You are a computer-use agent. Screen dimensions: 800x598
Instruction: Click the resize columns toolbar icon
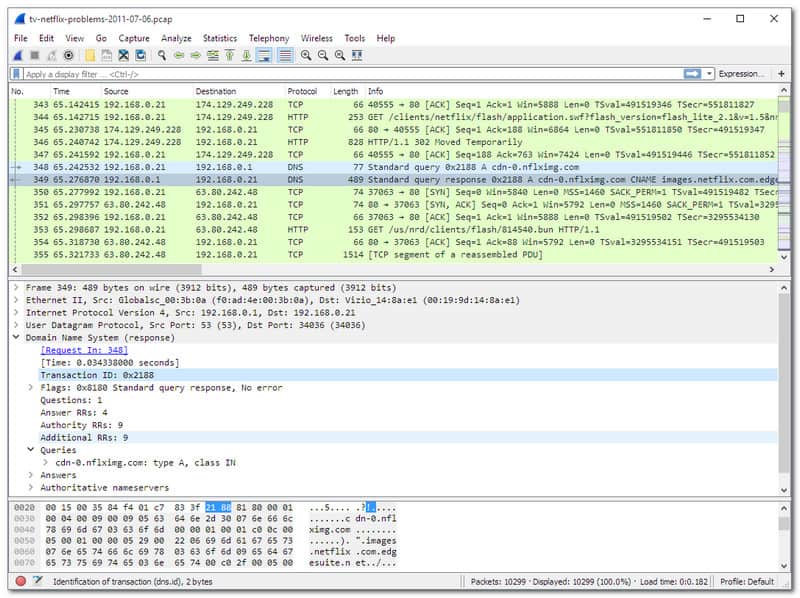(x=357, y=55)
